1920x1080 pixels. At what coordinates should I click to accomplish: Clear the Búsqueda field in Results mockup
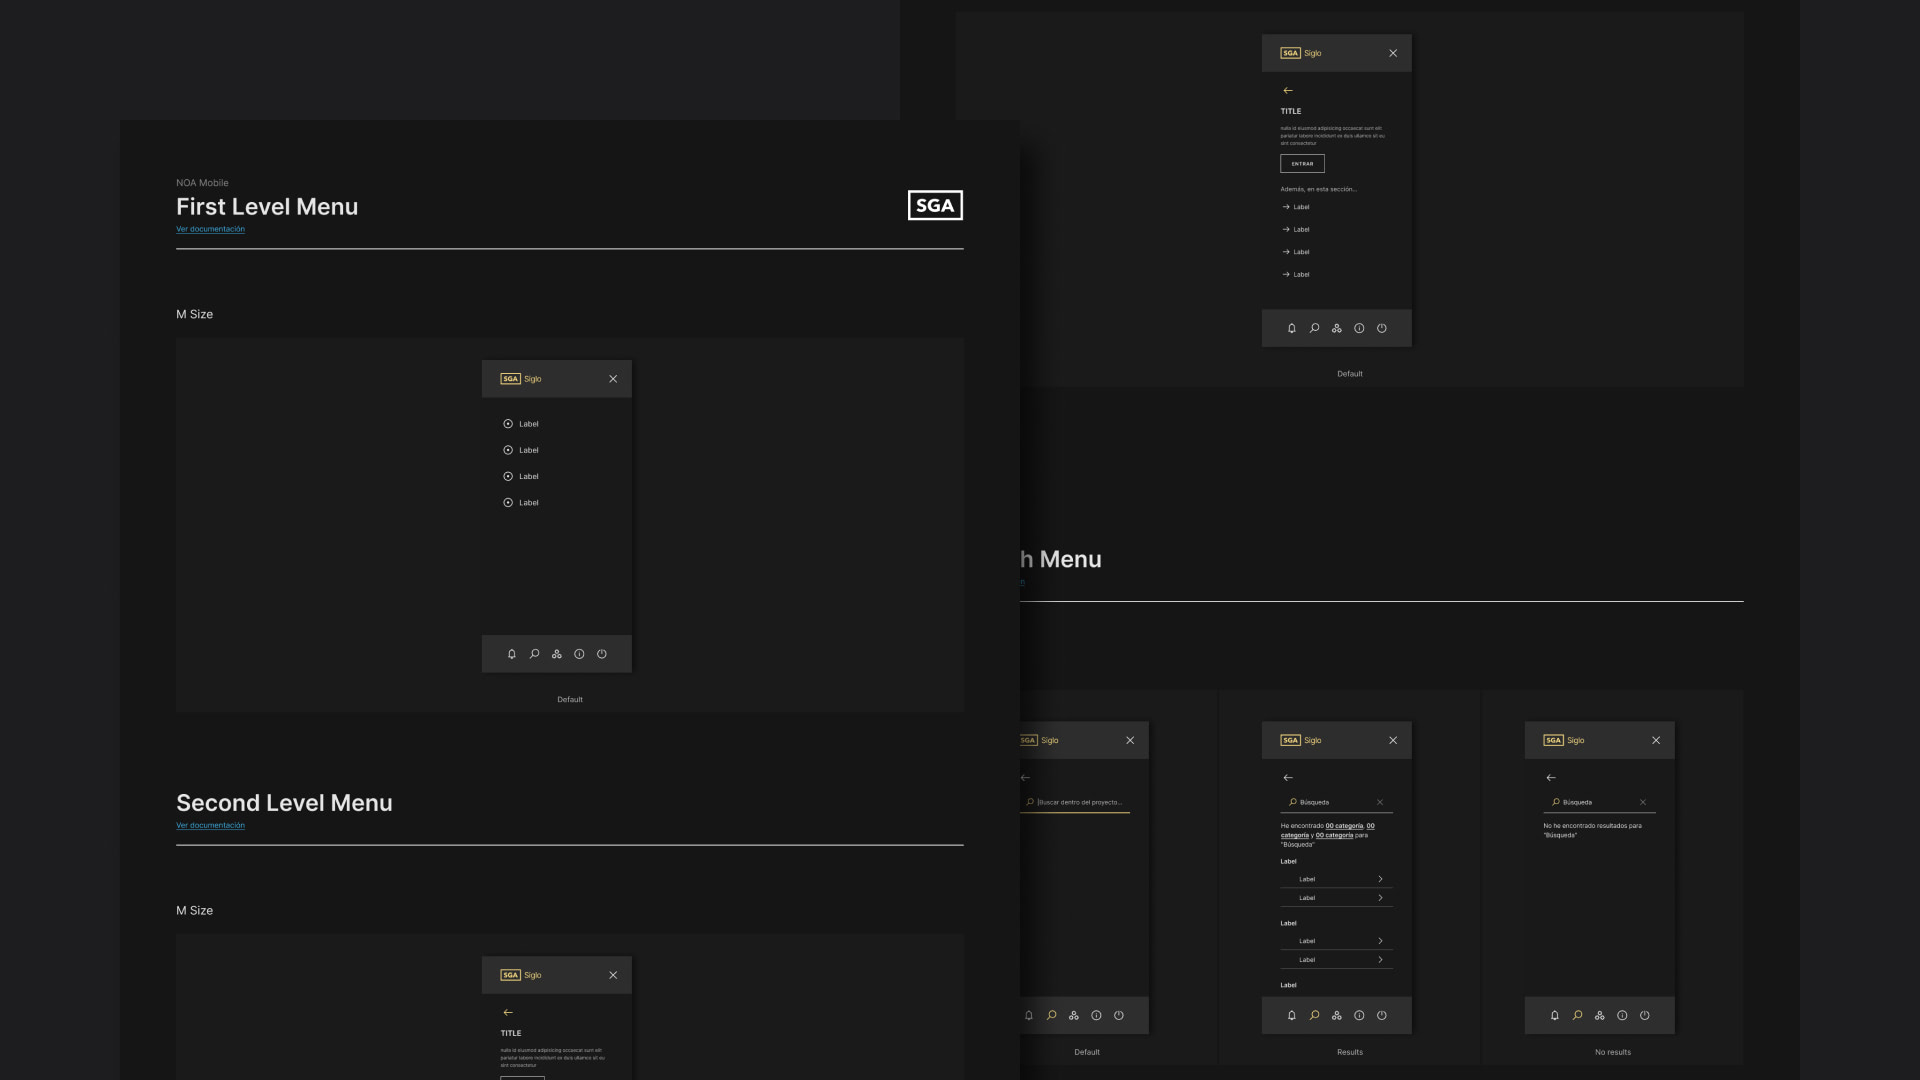1380,802
